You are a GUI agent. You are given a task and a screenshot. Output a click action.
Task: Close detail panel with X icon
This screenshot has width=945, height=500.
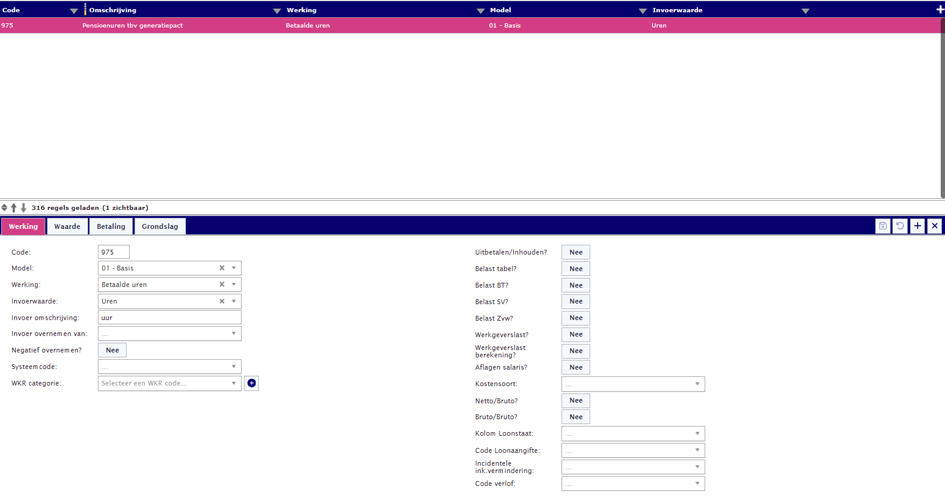(x=935, y=226)
